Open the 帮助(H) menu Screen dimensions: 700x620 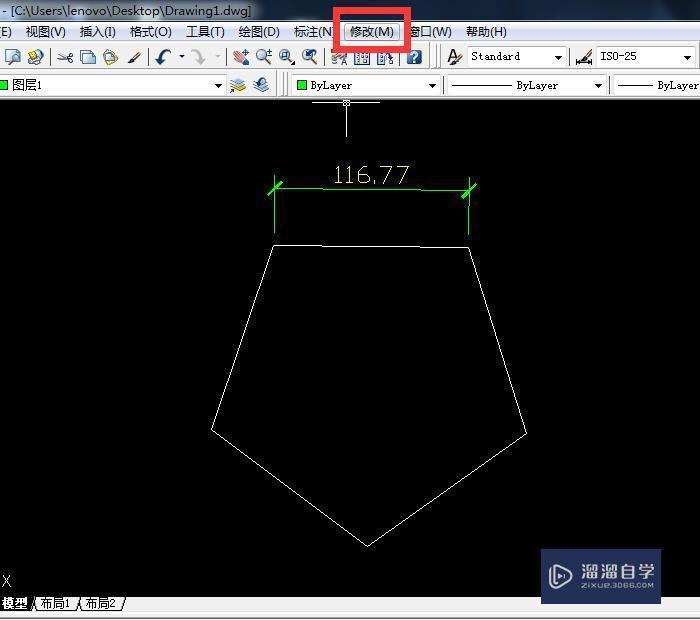[486, 32]
